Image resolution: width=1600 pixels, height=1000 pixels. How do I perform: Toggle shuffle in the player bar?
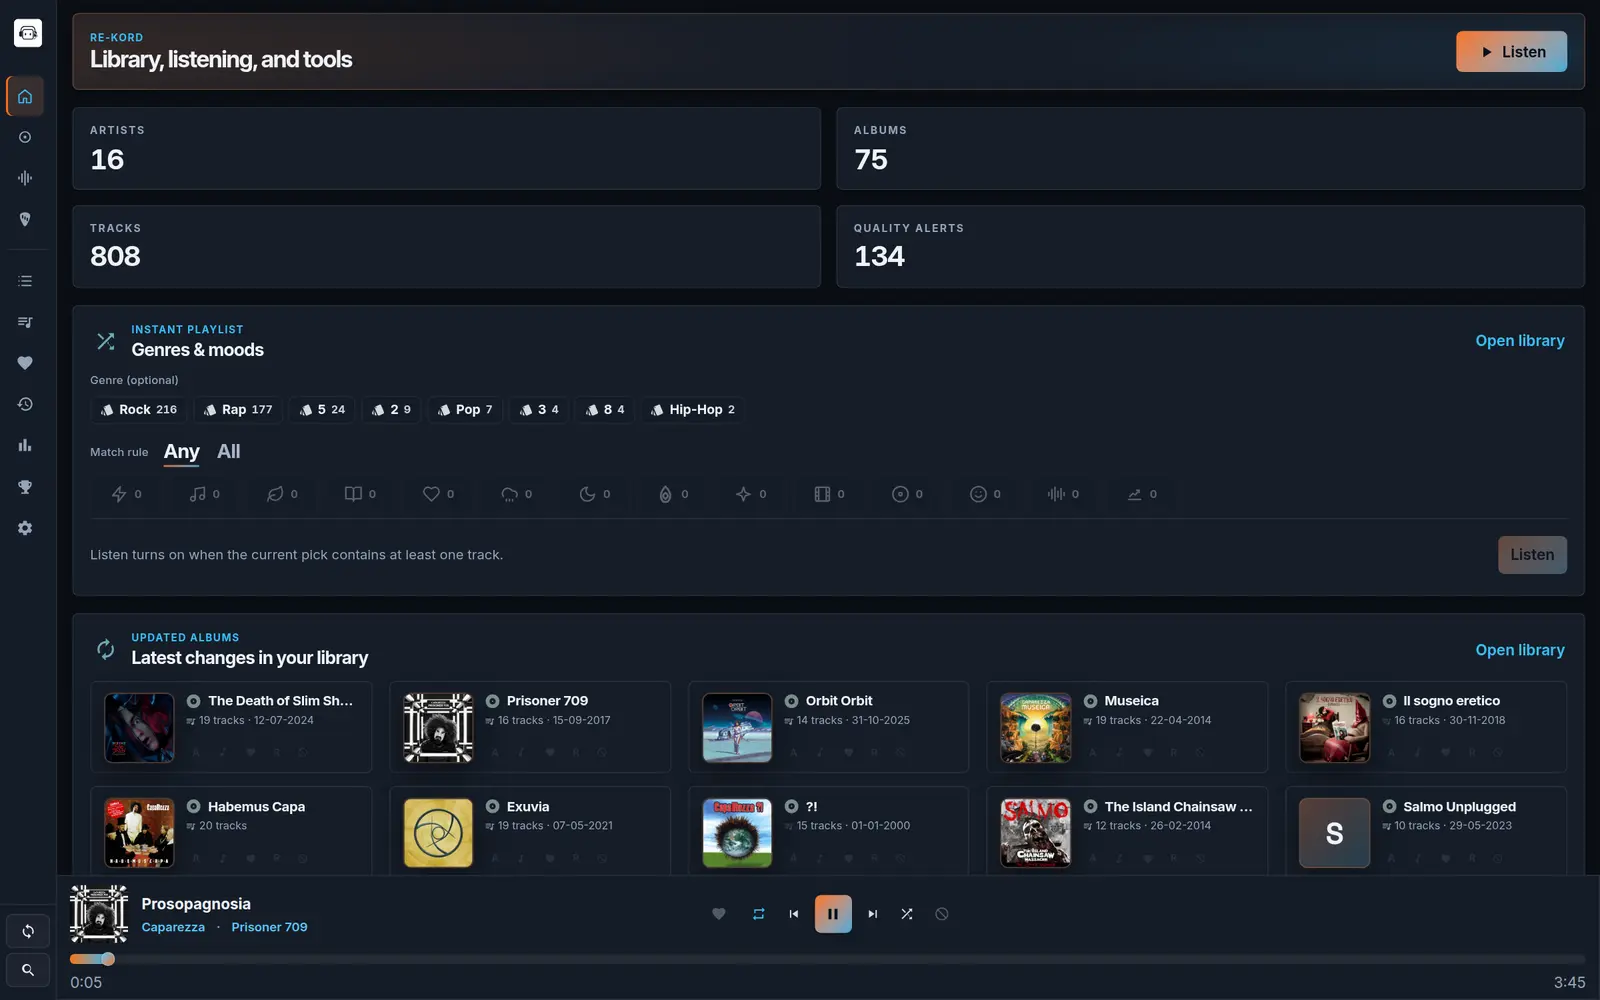907,914
